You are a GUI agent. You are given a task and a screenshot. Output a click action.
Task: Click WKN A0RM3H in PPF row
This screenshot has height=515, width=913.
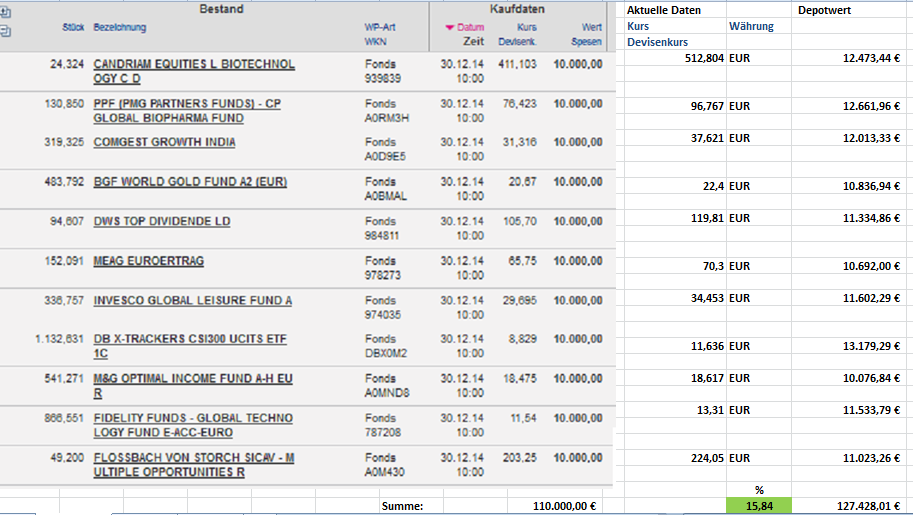pos(387,118)
